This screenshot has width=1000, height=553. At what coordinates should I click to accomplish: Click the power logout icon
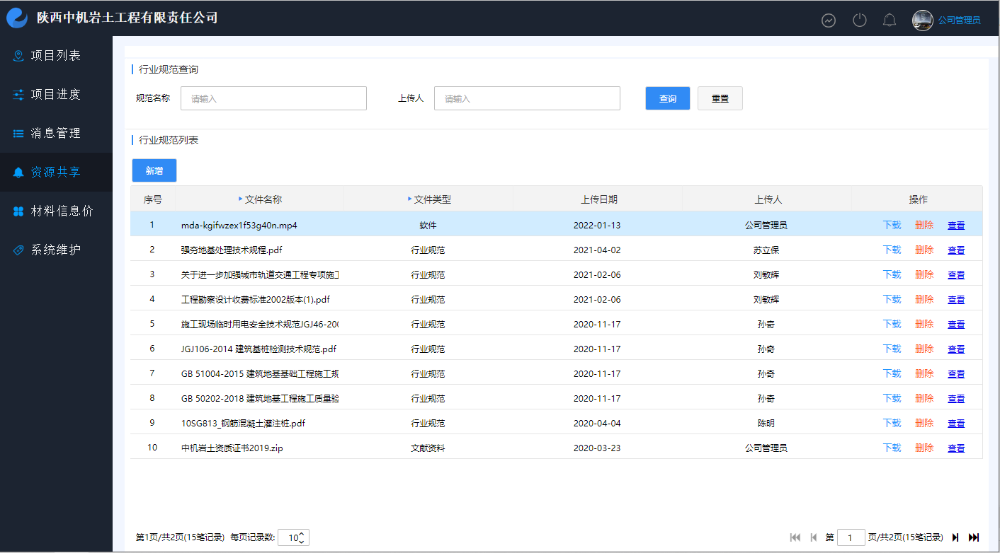[x=859, y=20]
